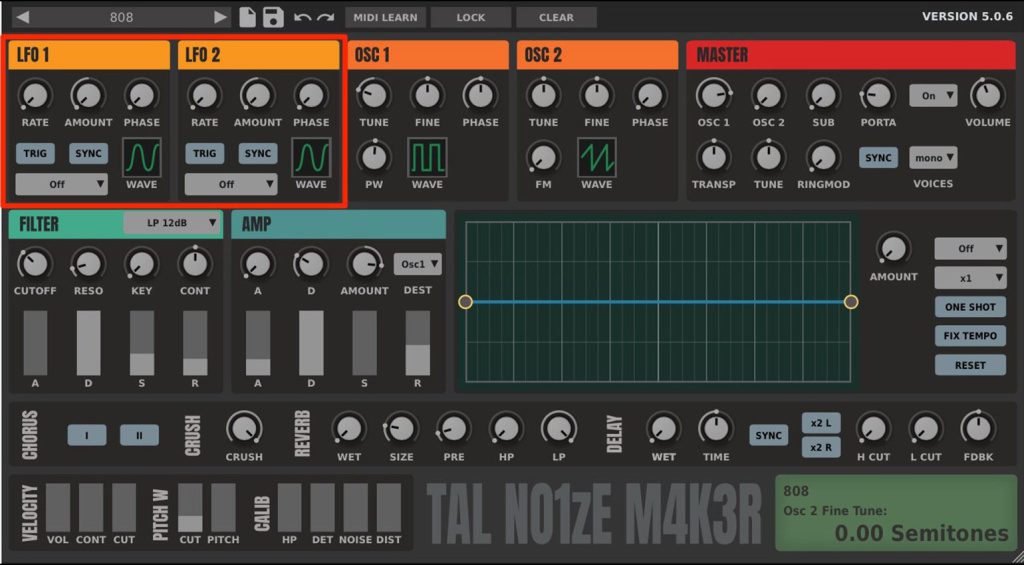Click the undo arrow icon

[x=302, y=17]
